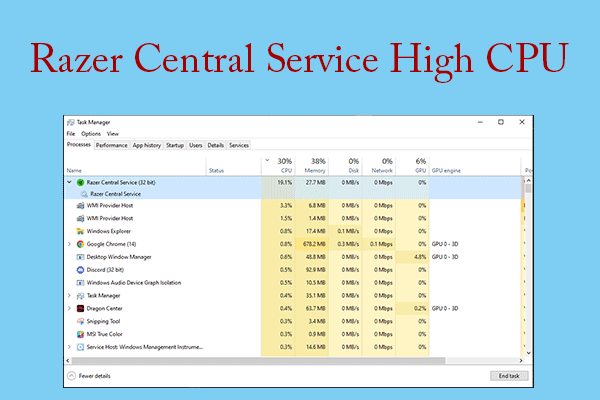The image size is (600, 400).
Task: Click the Razer Central Service process icon
Action: (80, 183)
